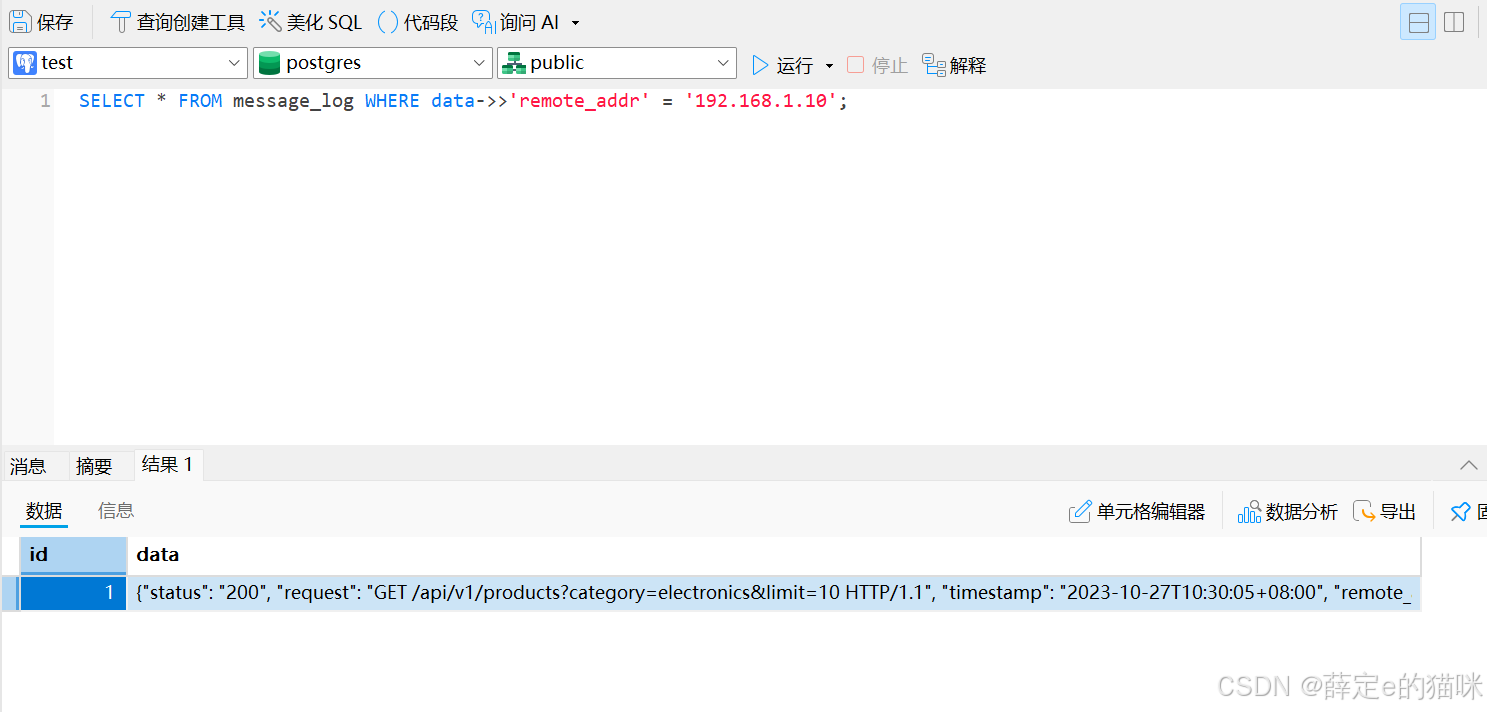Open the public schema dropdown
This screenshot has height=712, width=1487.
(x=617, y=63)
